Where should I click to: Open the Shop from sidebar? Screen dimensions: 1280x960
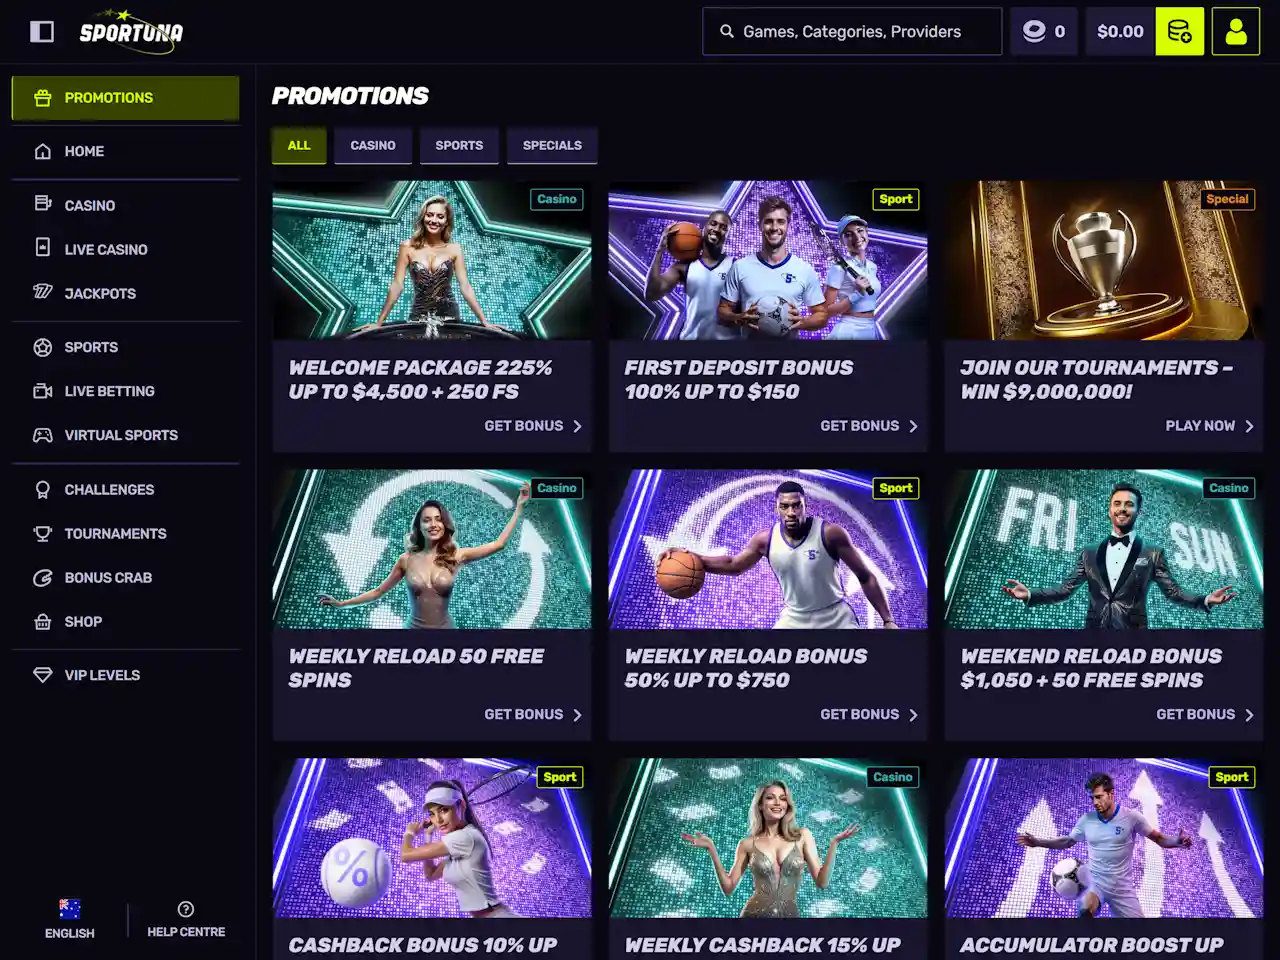click(x=83, y=621)
